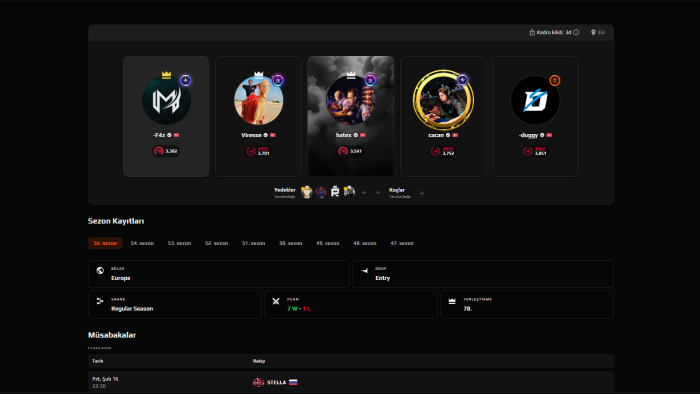This screenshot has height=394, width=700.
Task: Click the purple star badge on hatex's avatar
Action: (x=370, y=80)
